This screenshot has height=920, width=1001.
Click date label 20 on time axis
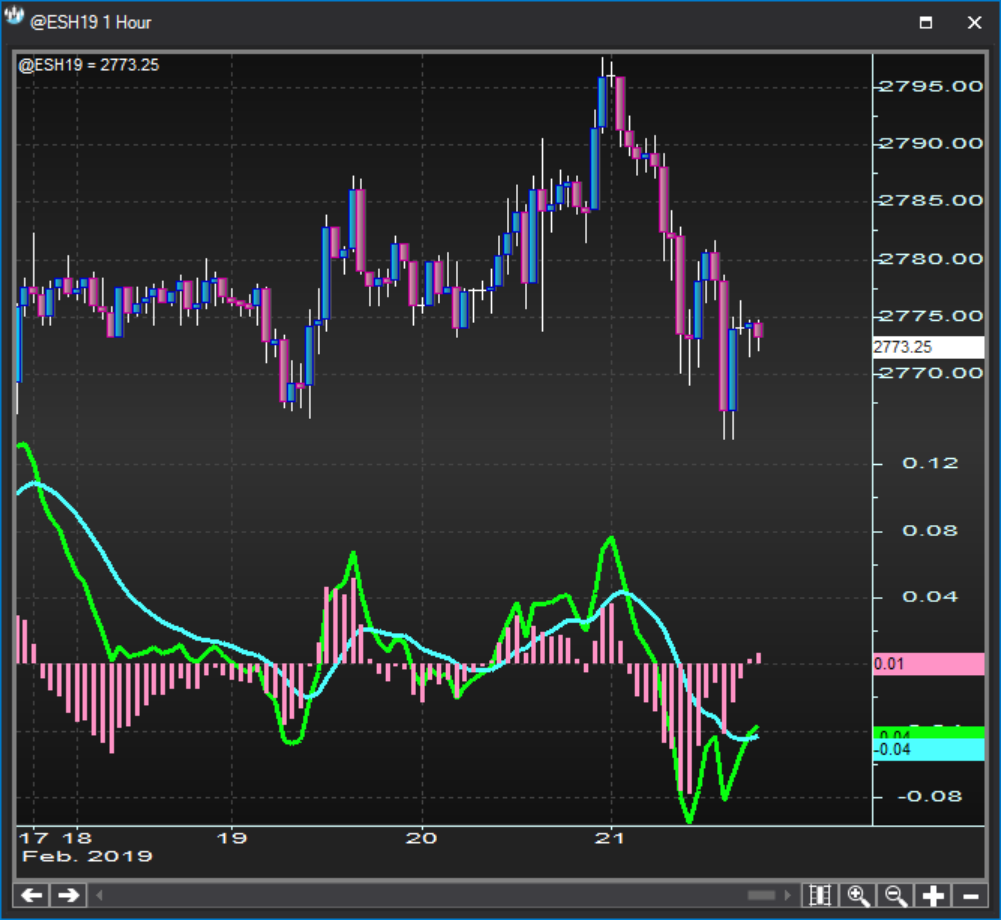421,838
